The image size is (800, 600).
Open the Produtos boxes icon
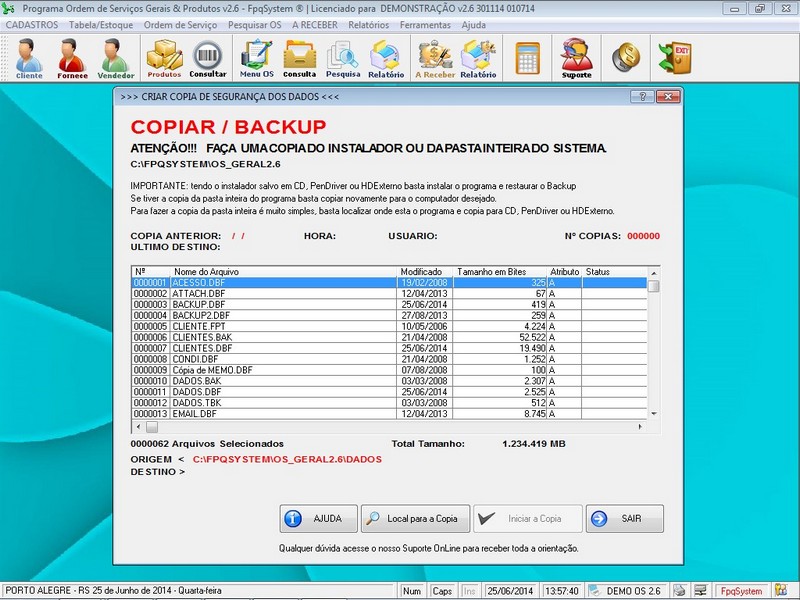click(164, 58)
